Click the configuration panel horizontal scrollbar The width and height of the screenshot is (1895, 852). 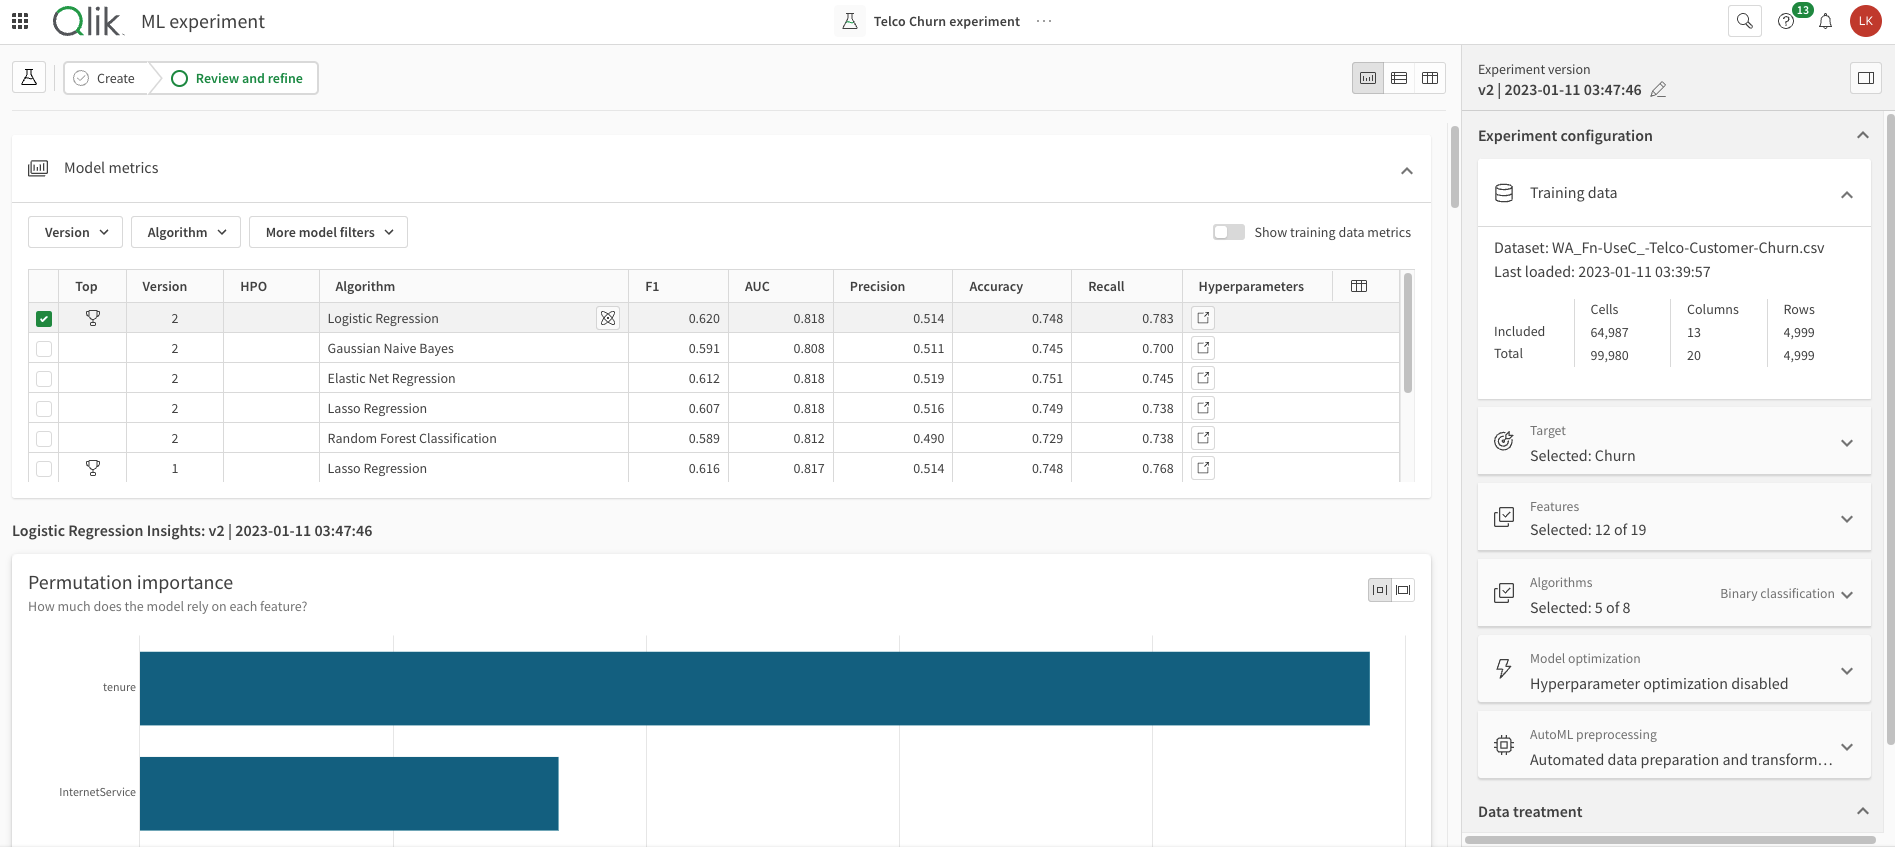coord(1670,840)
